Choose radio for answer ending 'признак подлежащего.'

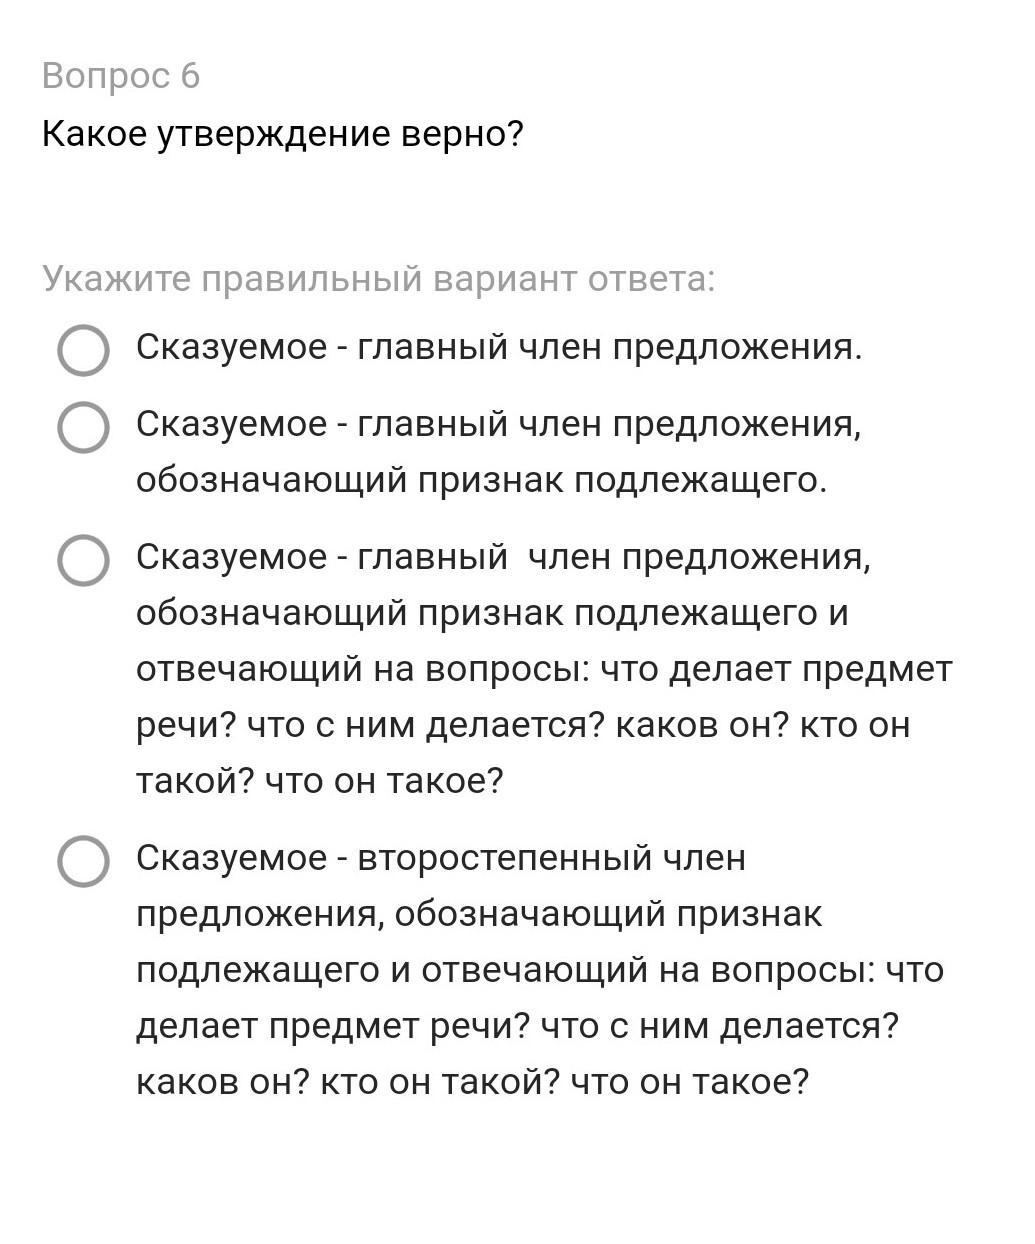83,427
